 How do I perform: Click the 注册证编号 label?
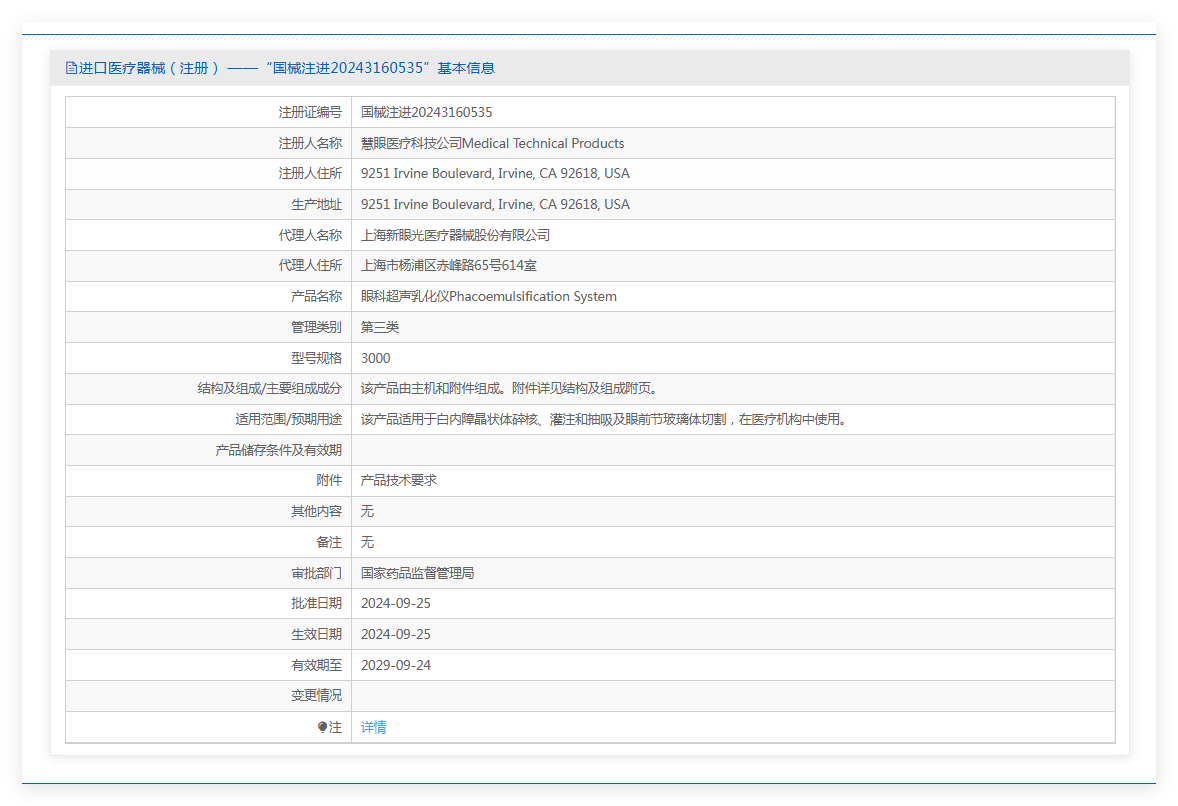tap(310, 113)
